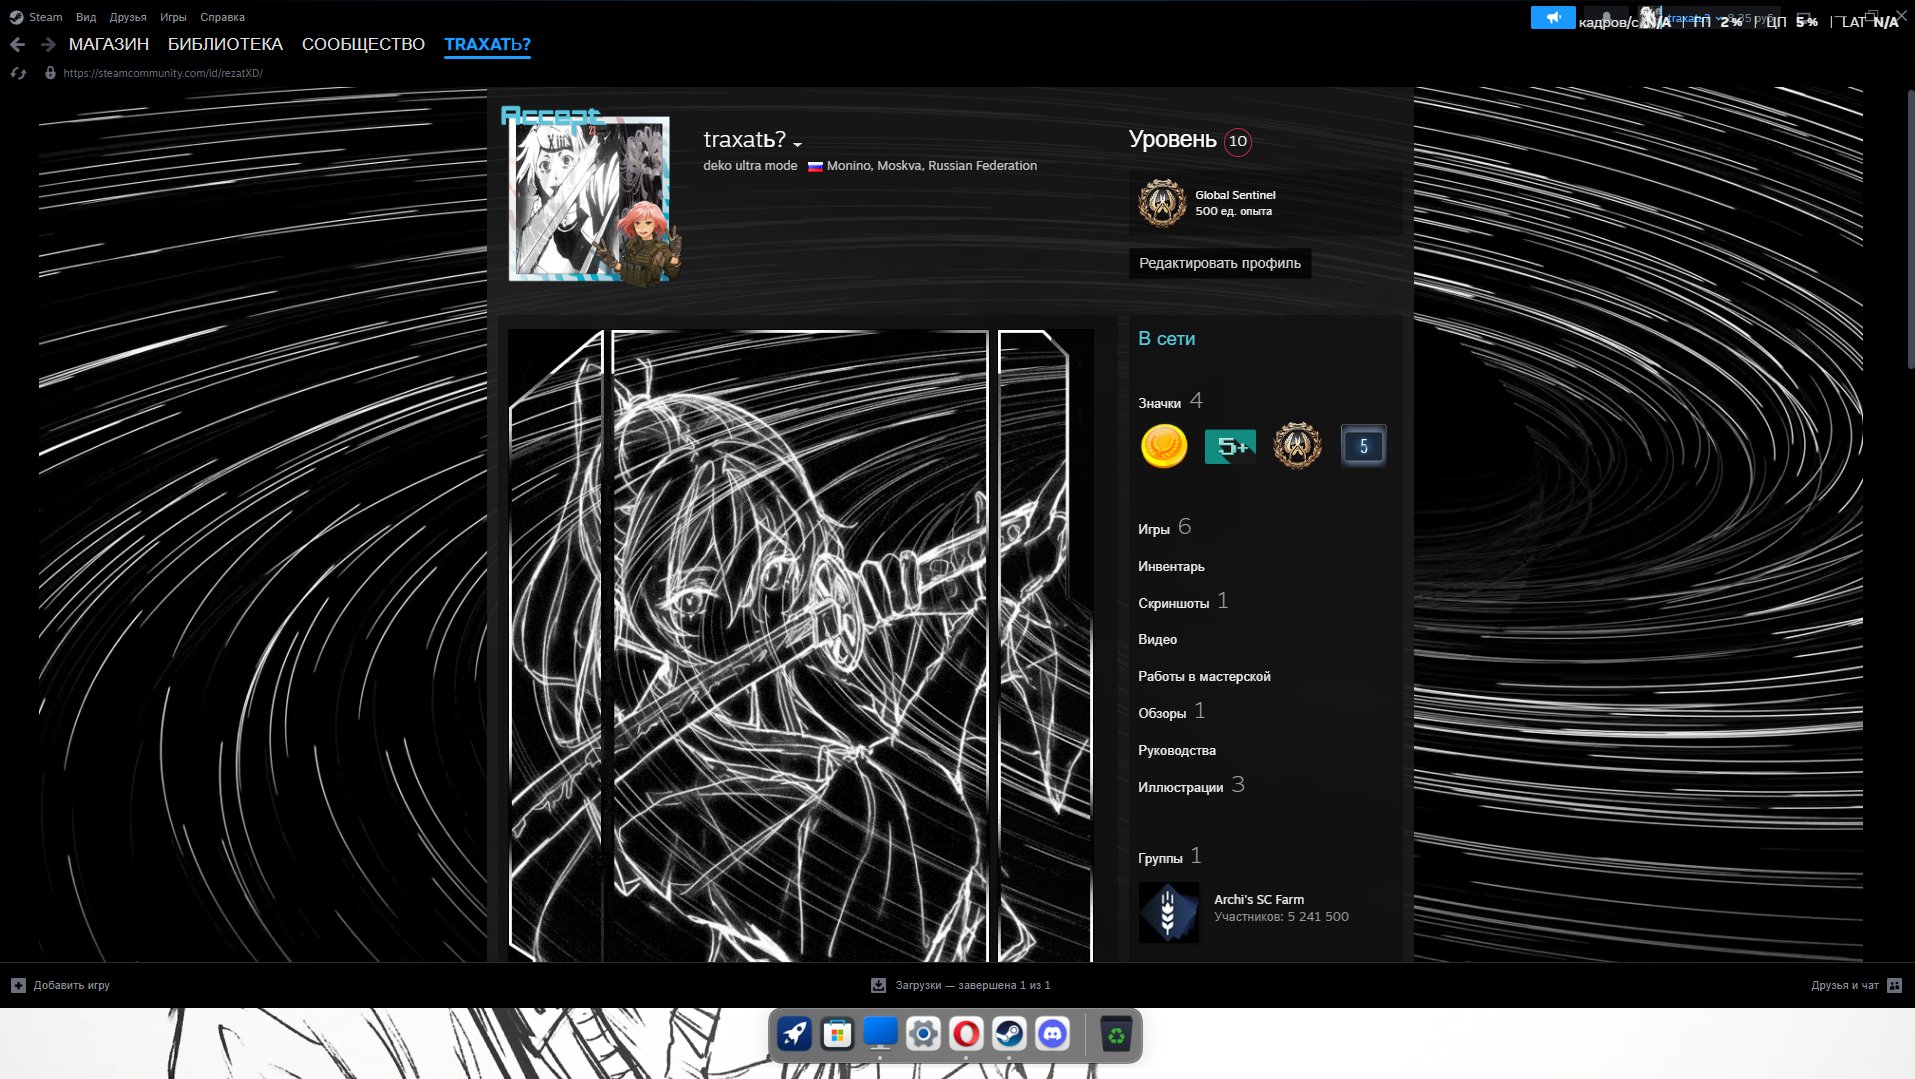Click the left artwork showcase panel
The height and width of the screenshot is (1079, 1915).
556,646
